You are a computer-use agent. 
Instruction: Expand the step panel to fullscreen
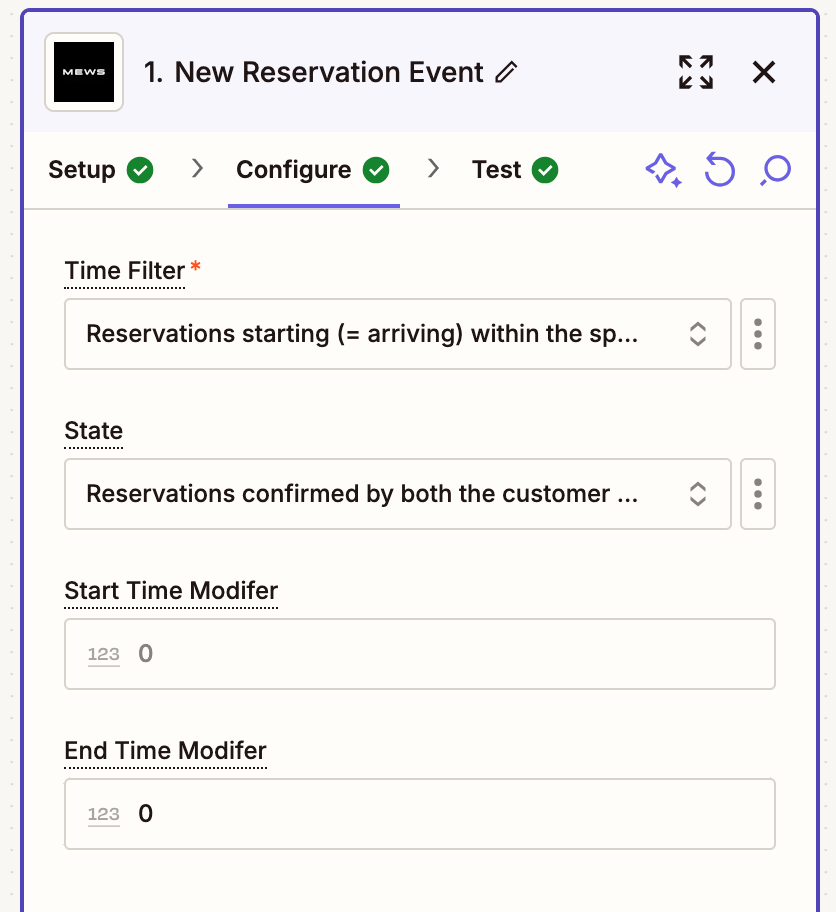[696, 72]
